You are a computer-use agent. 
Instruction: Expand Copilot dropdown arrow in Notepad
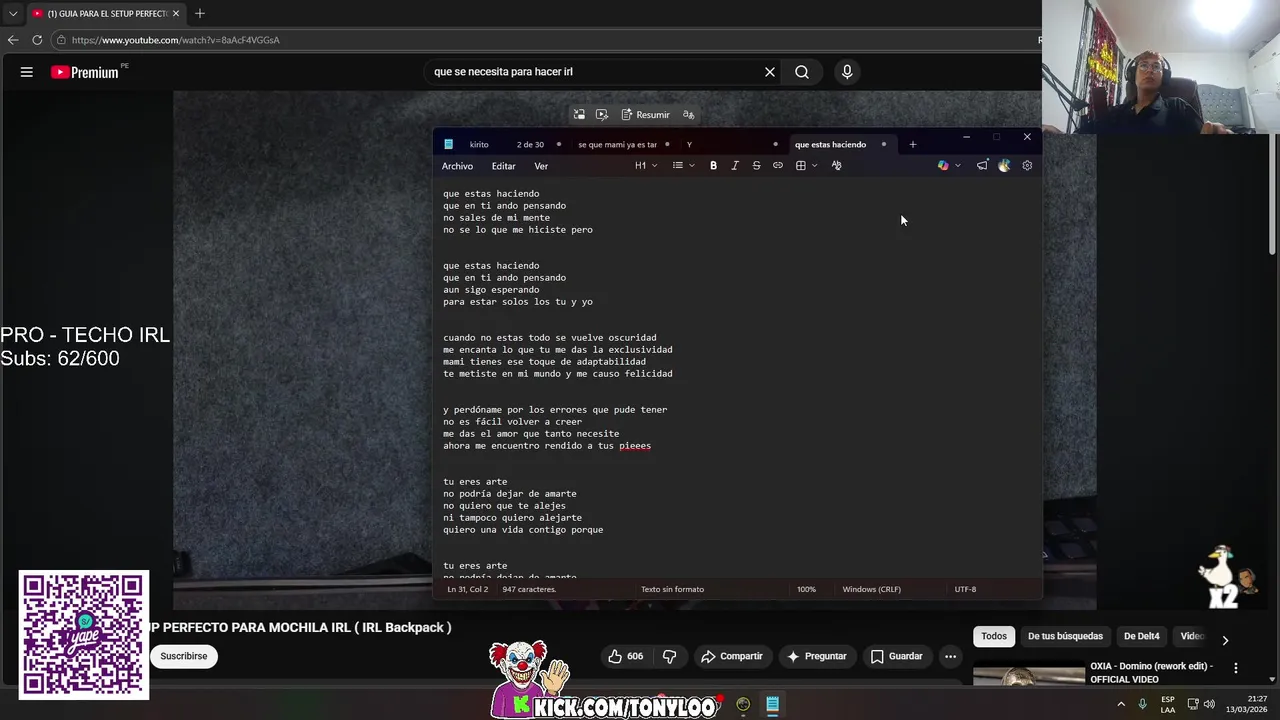tap(958, 166)
